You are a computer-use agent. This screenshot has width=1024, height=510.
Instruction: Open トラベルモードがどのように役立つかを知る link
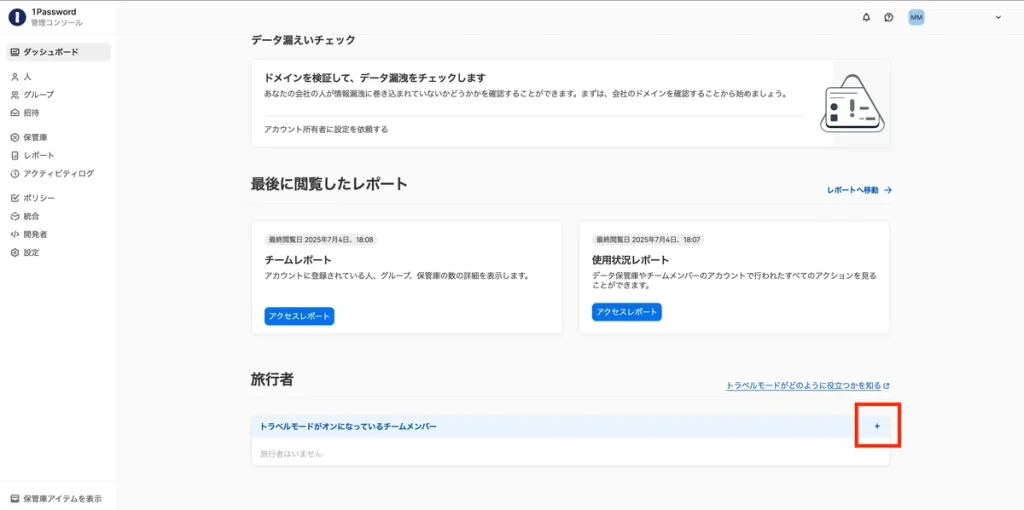tap(807, 385)
